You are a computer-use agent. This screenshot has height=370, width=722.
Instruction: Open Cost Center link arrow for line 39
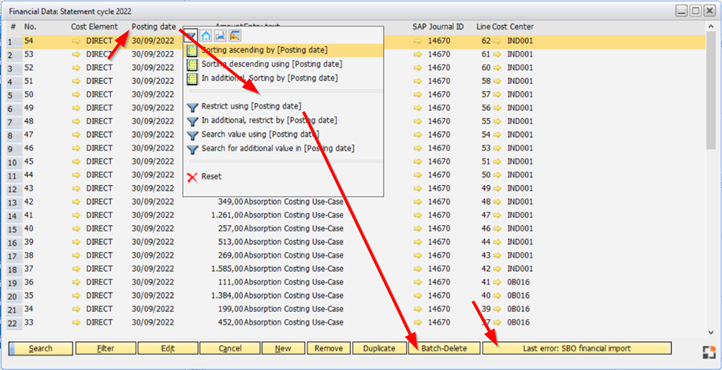coord(497,309)
